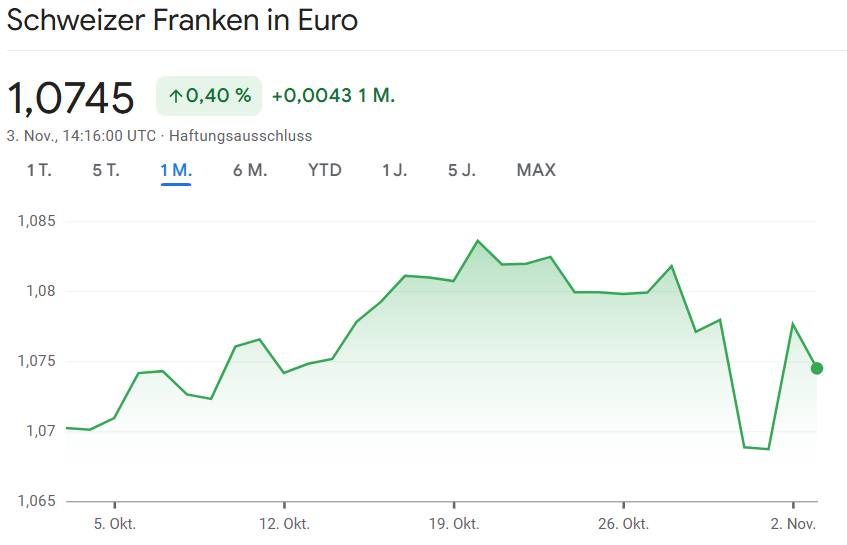Viewport: 847px width, 545px height.
Task: Show the MAX time range
Action: pos(536,170)
